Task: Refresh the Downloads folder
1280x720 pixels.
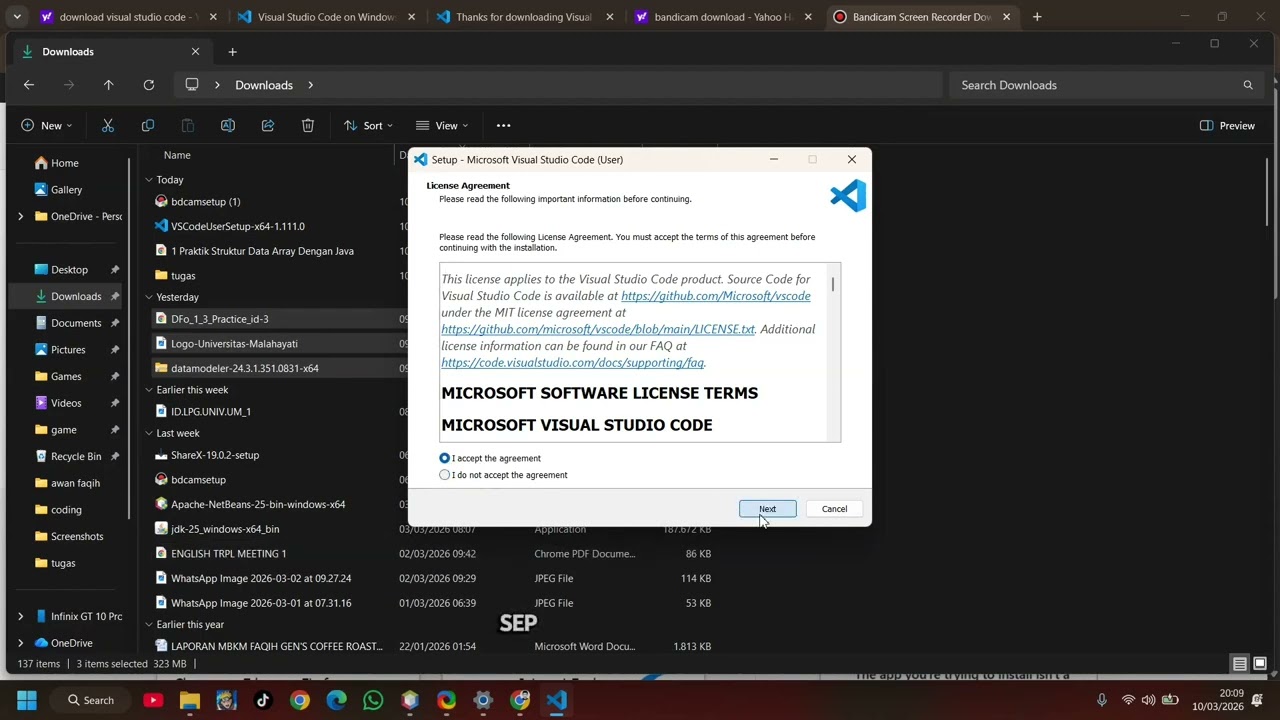Action: 149,85
